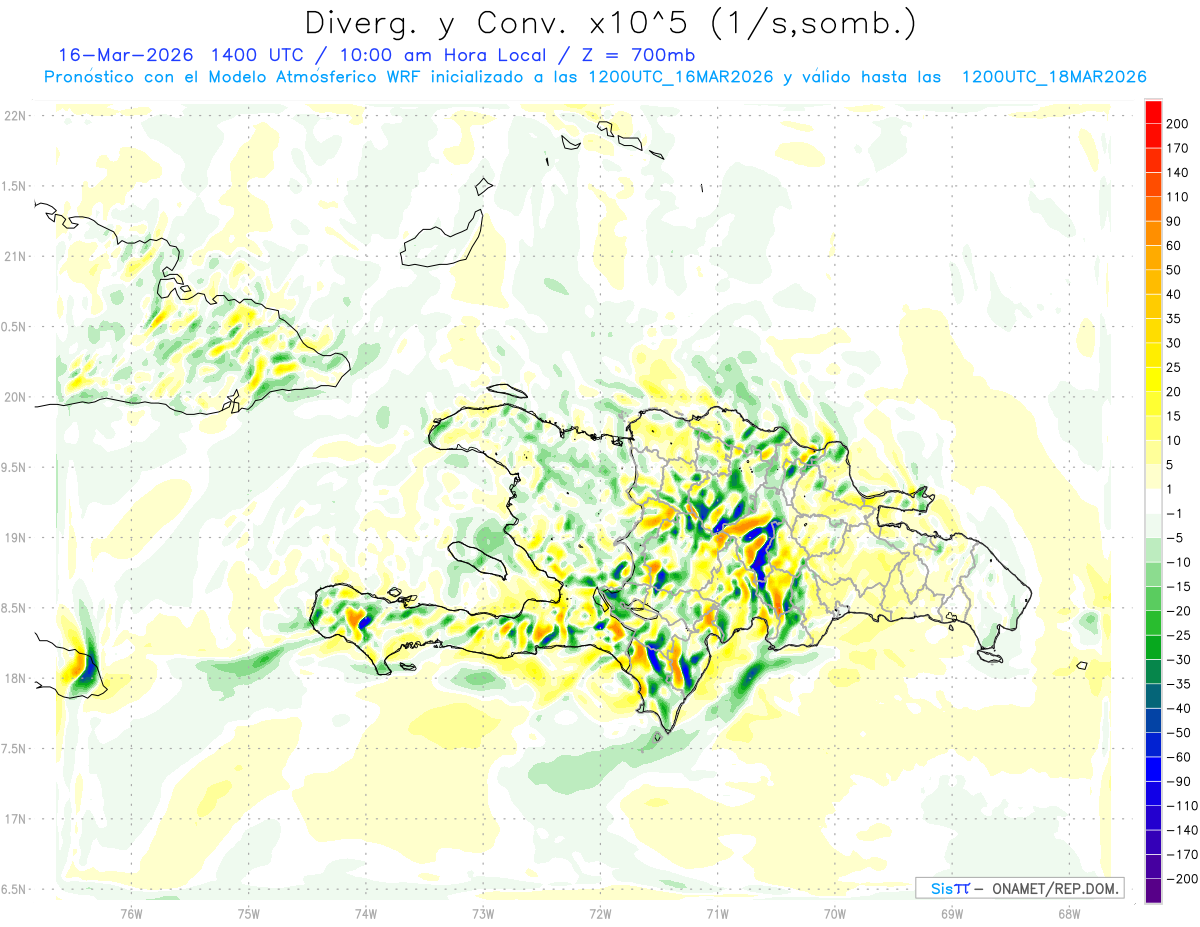
Task: Click the '-50' color scale label
Action: (1177, 733)
